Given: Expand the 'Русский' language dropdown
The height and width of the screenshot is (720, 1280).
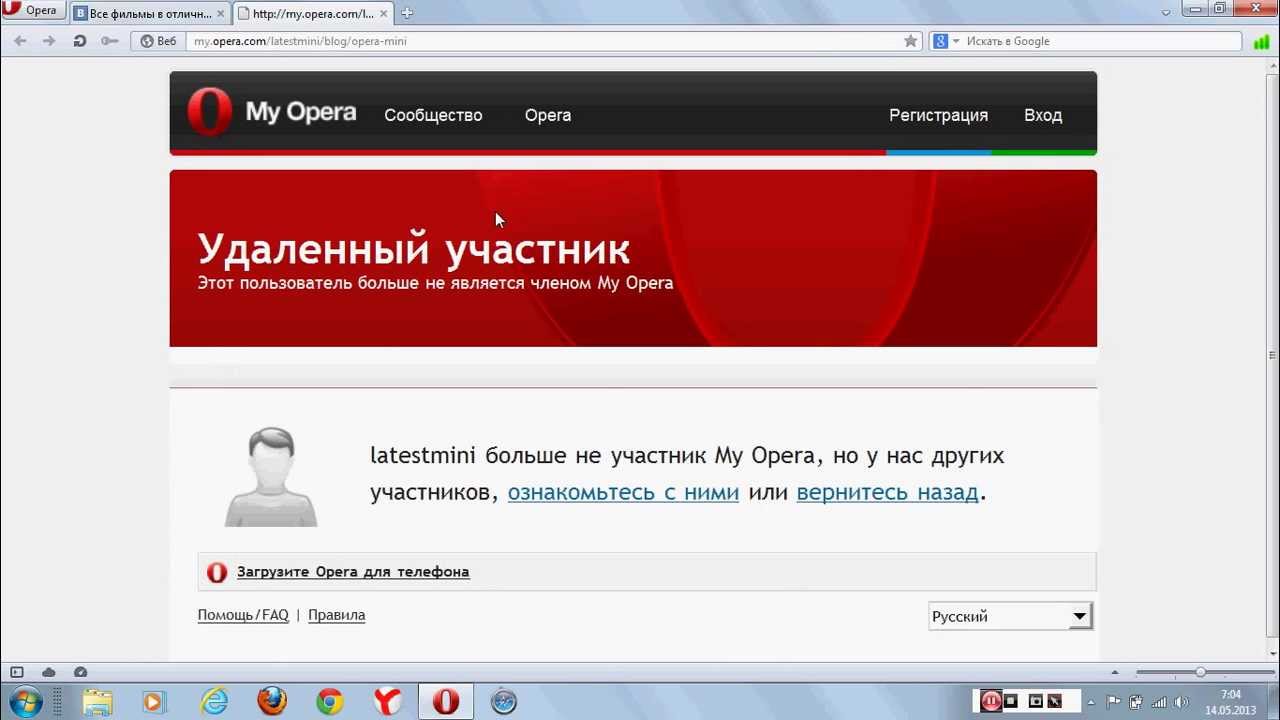Looking at the screenshot, I should click(1010, 616).
